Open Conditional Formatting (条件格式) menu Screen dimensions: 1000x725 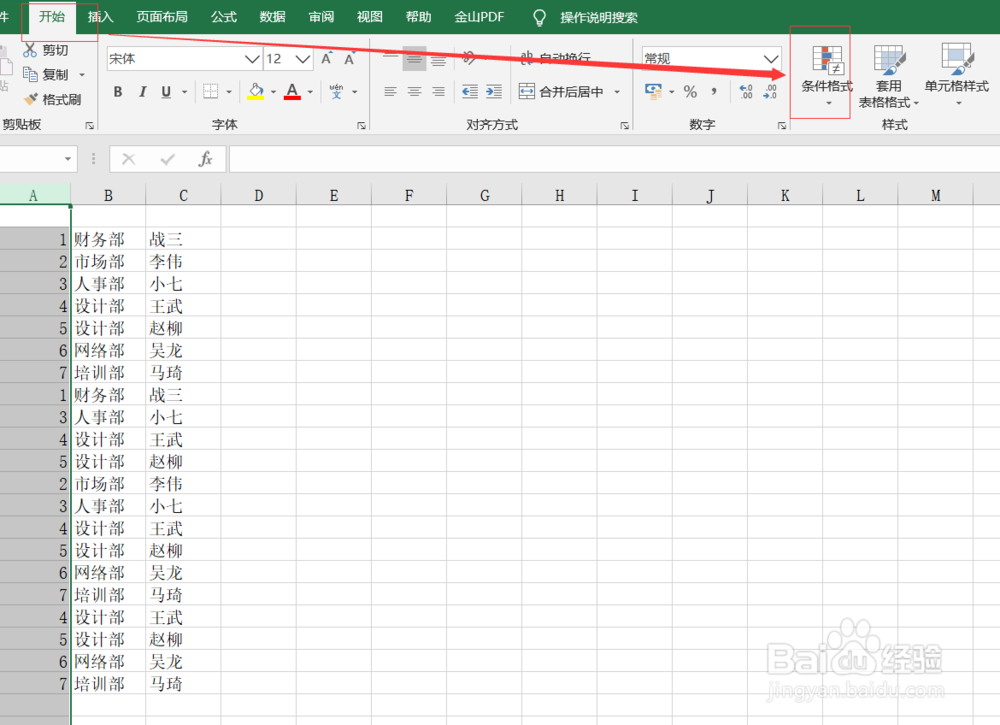coord(827,75)
